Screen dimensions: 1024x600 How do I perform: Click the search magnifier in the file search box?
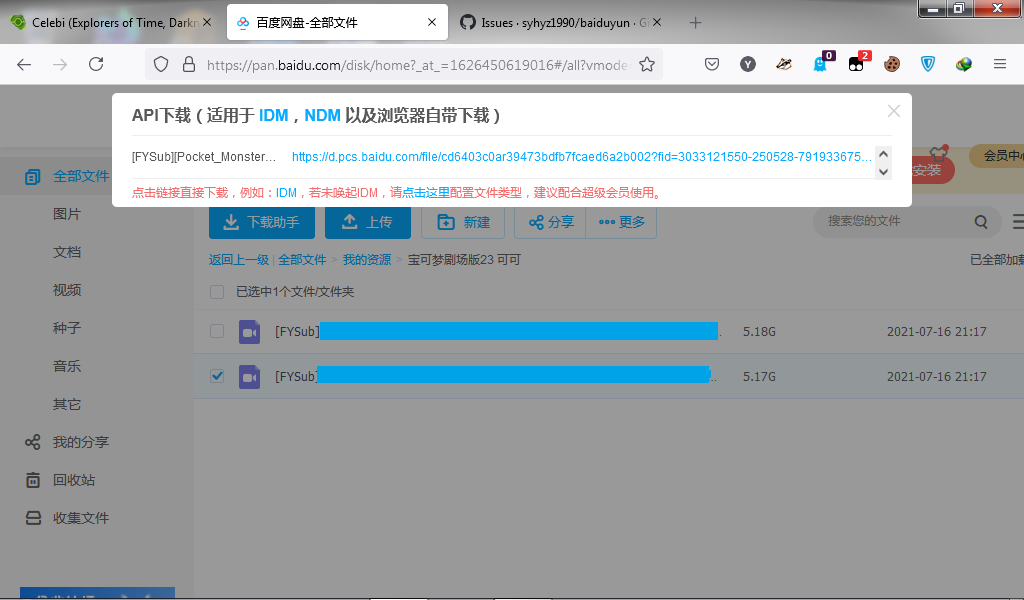point(981,221)
